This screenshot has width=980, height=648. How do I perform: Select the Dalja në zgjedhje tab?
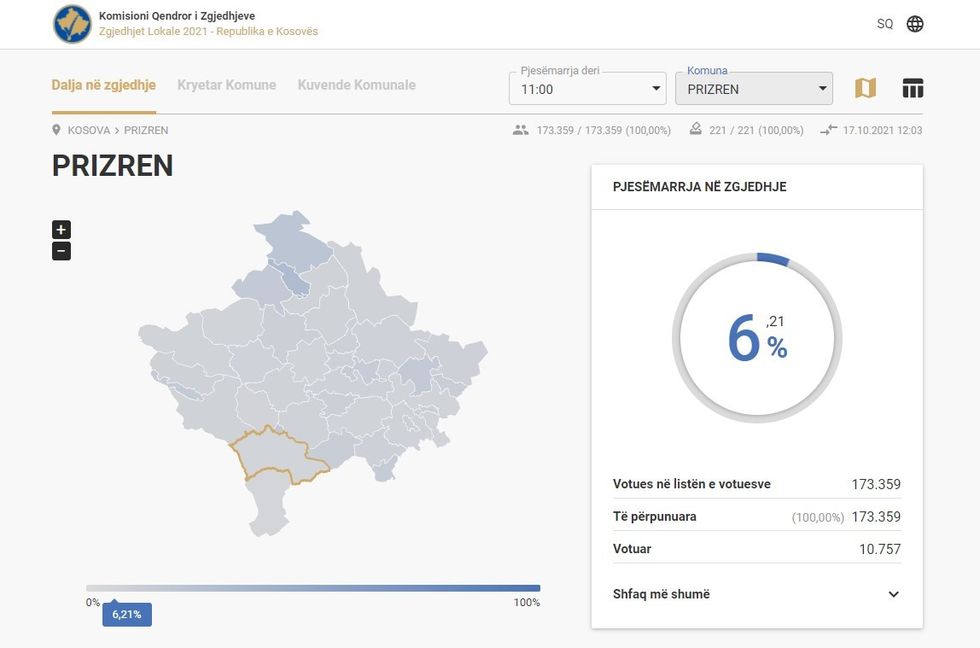click(x=104, y=85)
